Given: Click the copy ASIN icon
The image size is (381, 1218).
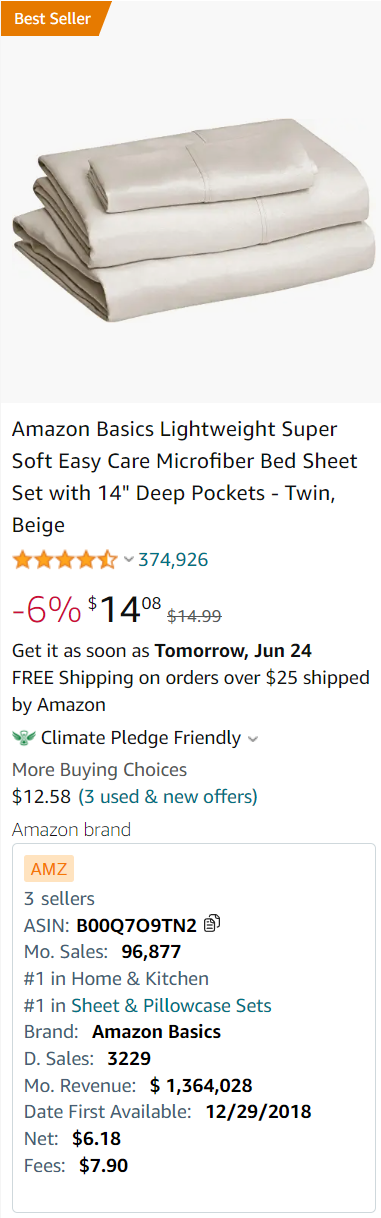Looking at the screenshot, I should (x=211, y=924).
